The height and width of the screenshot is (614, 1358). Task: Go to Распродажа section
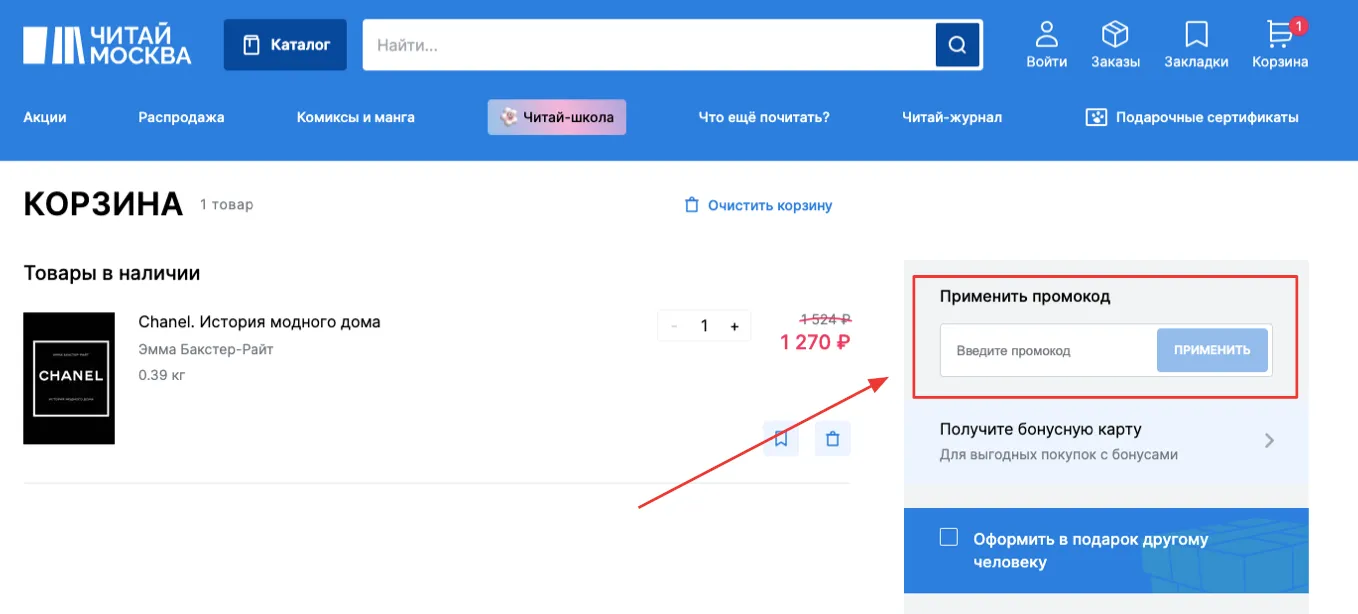click(x=181, y=117)
